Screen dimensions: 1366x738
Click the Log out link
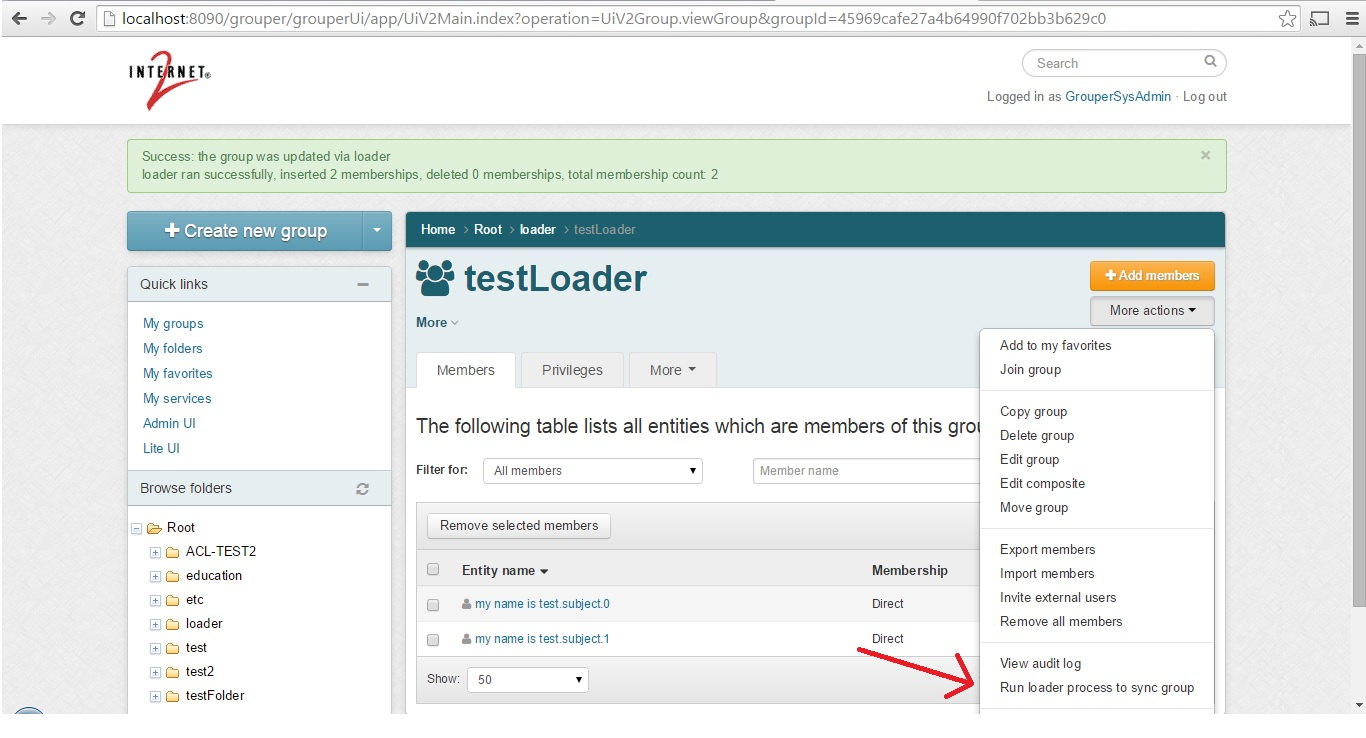(1205, 97)
